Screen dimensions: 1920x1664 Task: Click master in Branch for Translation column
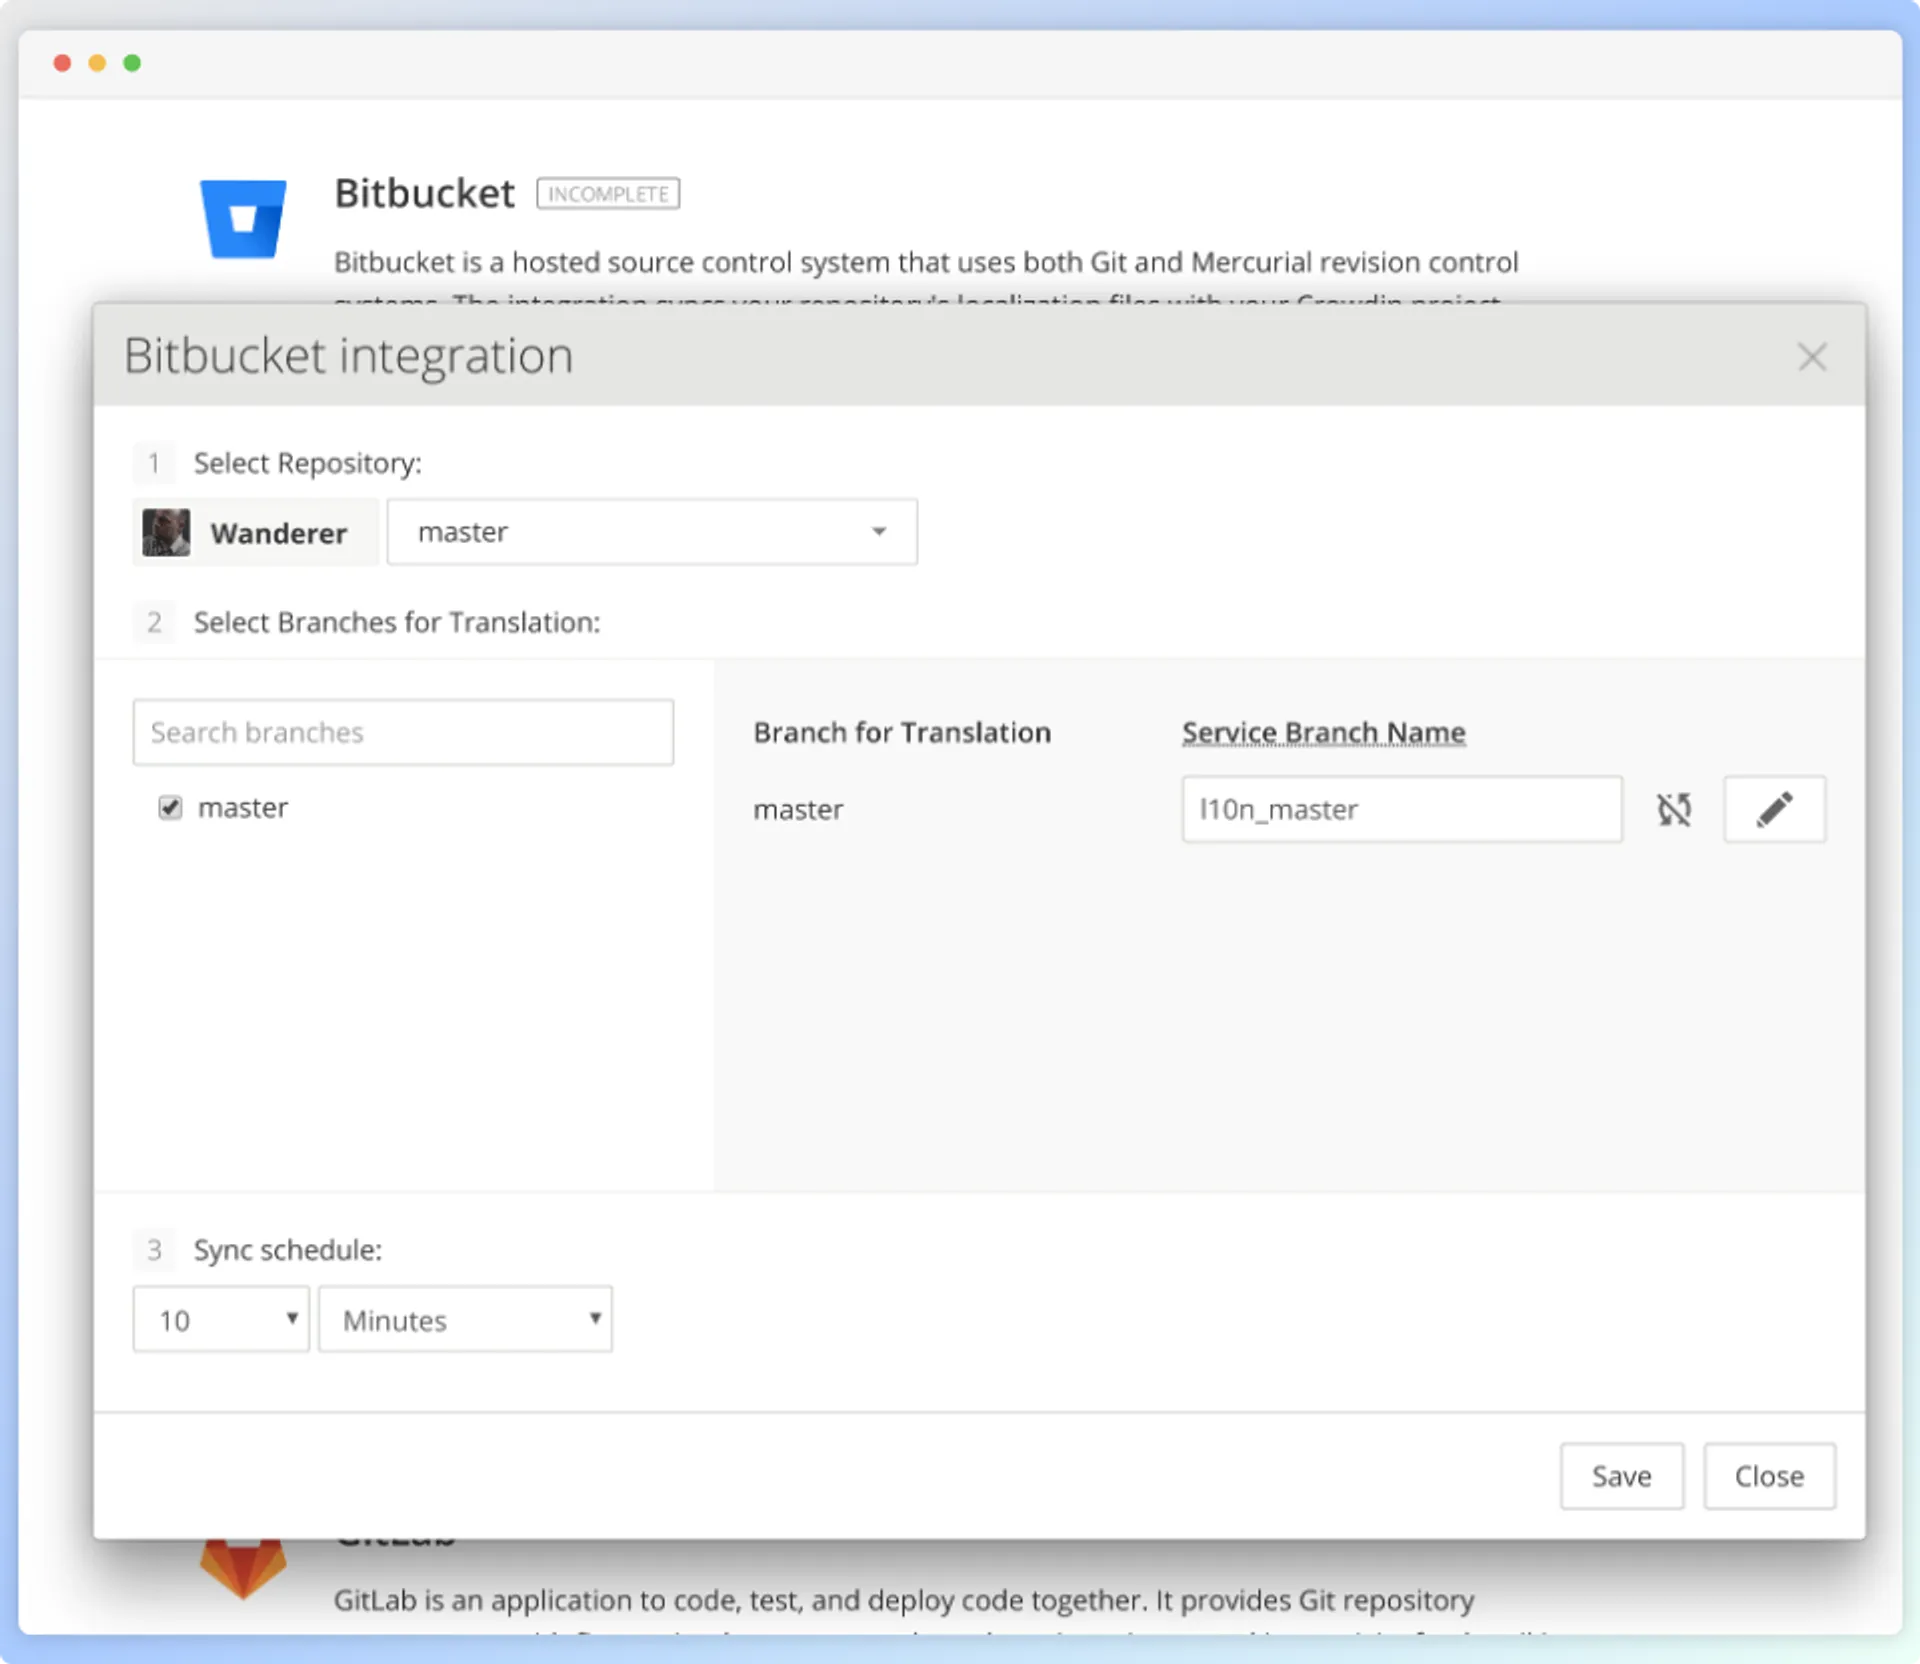pyautogui.click(x=798, y=810)
